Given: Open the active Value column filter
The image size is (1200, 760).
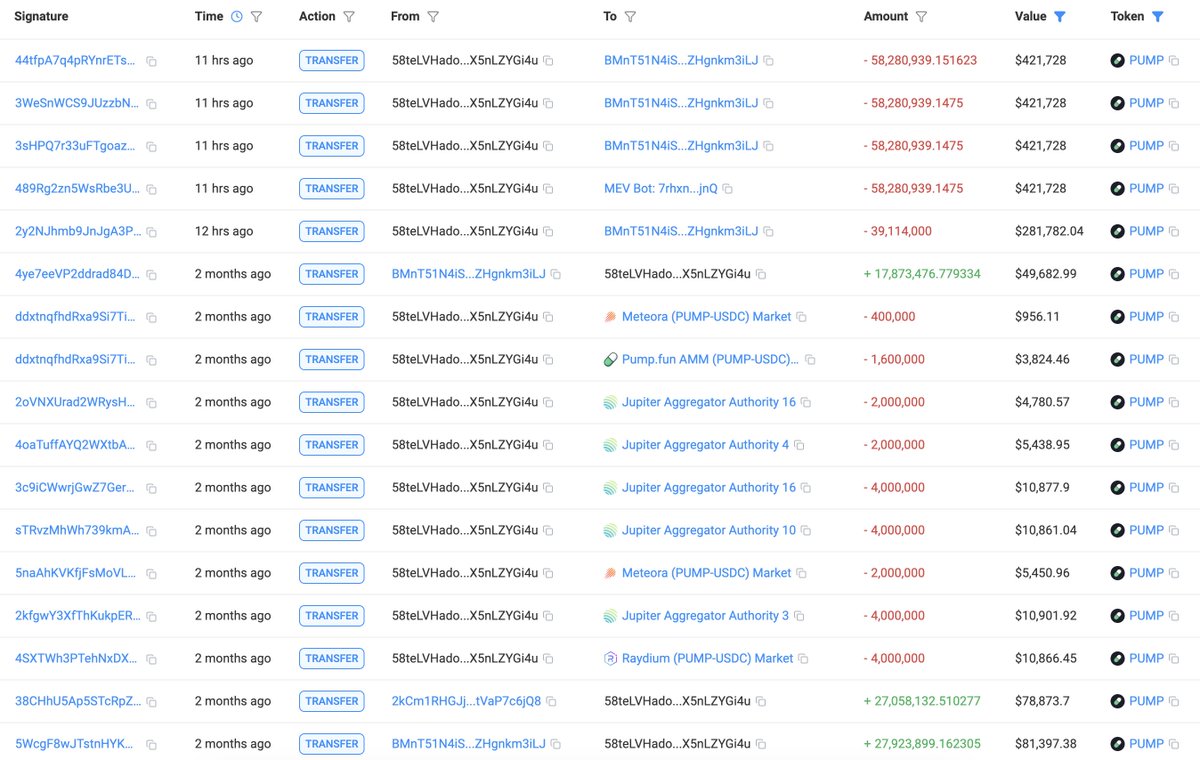Looking at the screenshot, I should tap(1060, 17).
